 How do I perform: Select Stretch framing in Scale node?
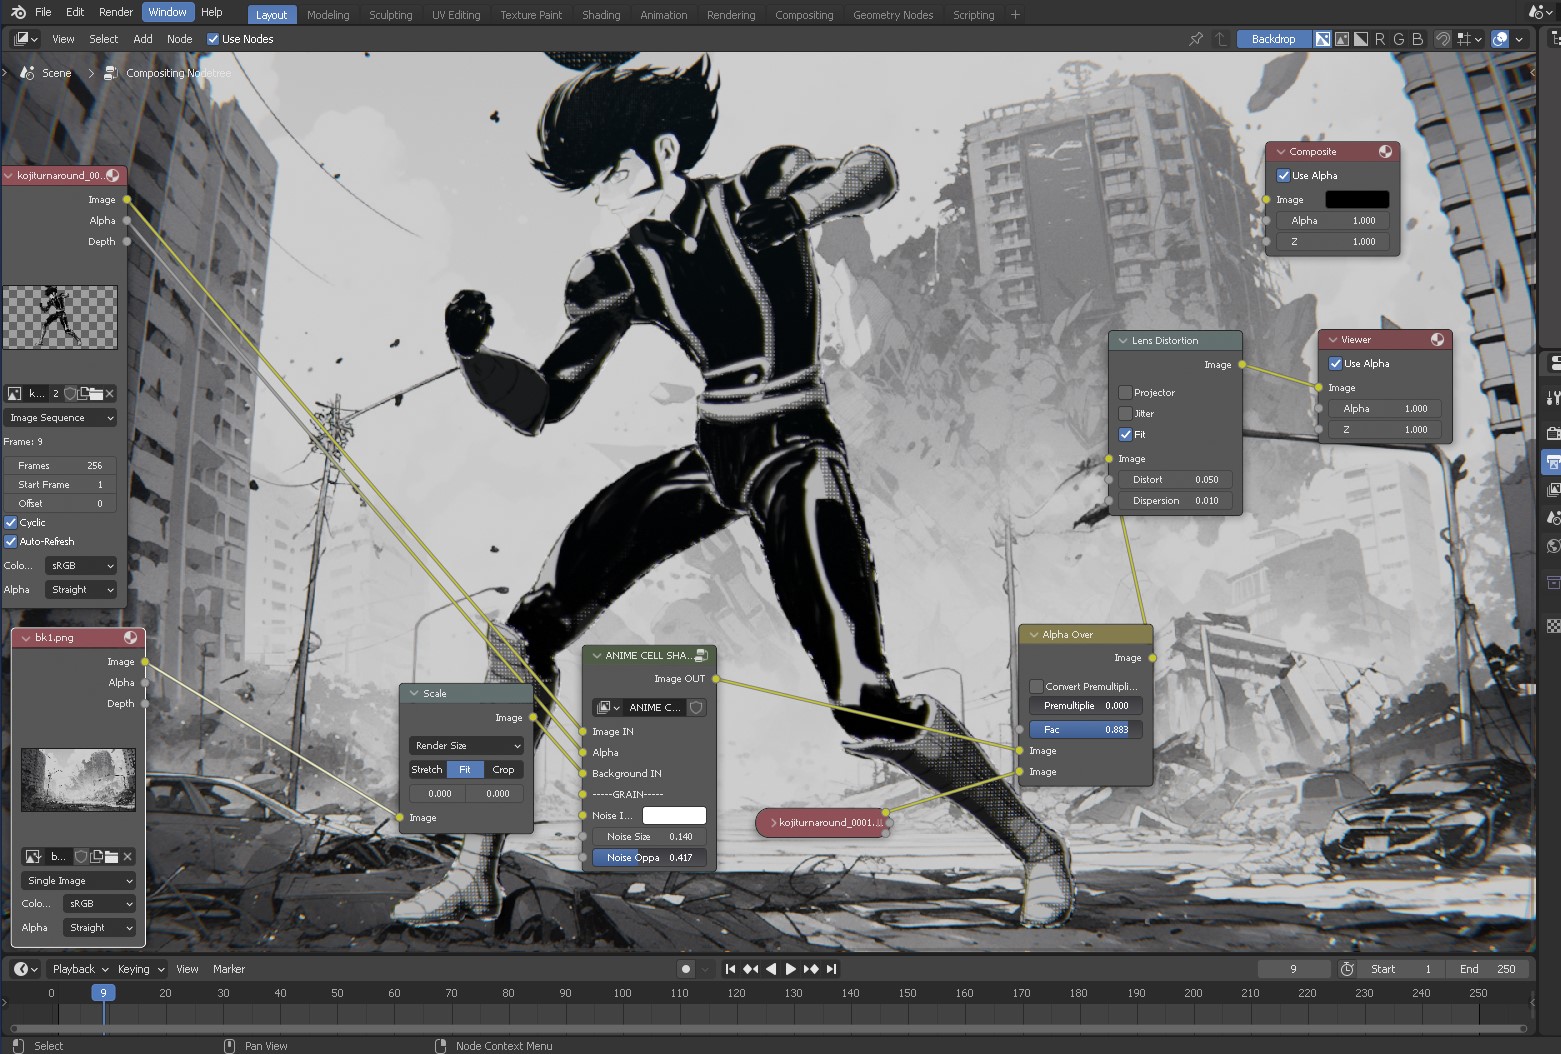pyautogui.click(x=427, y=769)
